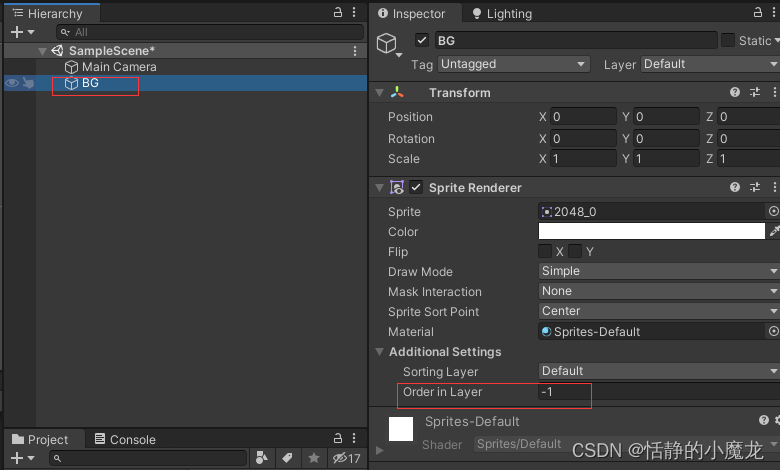
Task: Open Transform component help reference
Action: tap(735, 92)
